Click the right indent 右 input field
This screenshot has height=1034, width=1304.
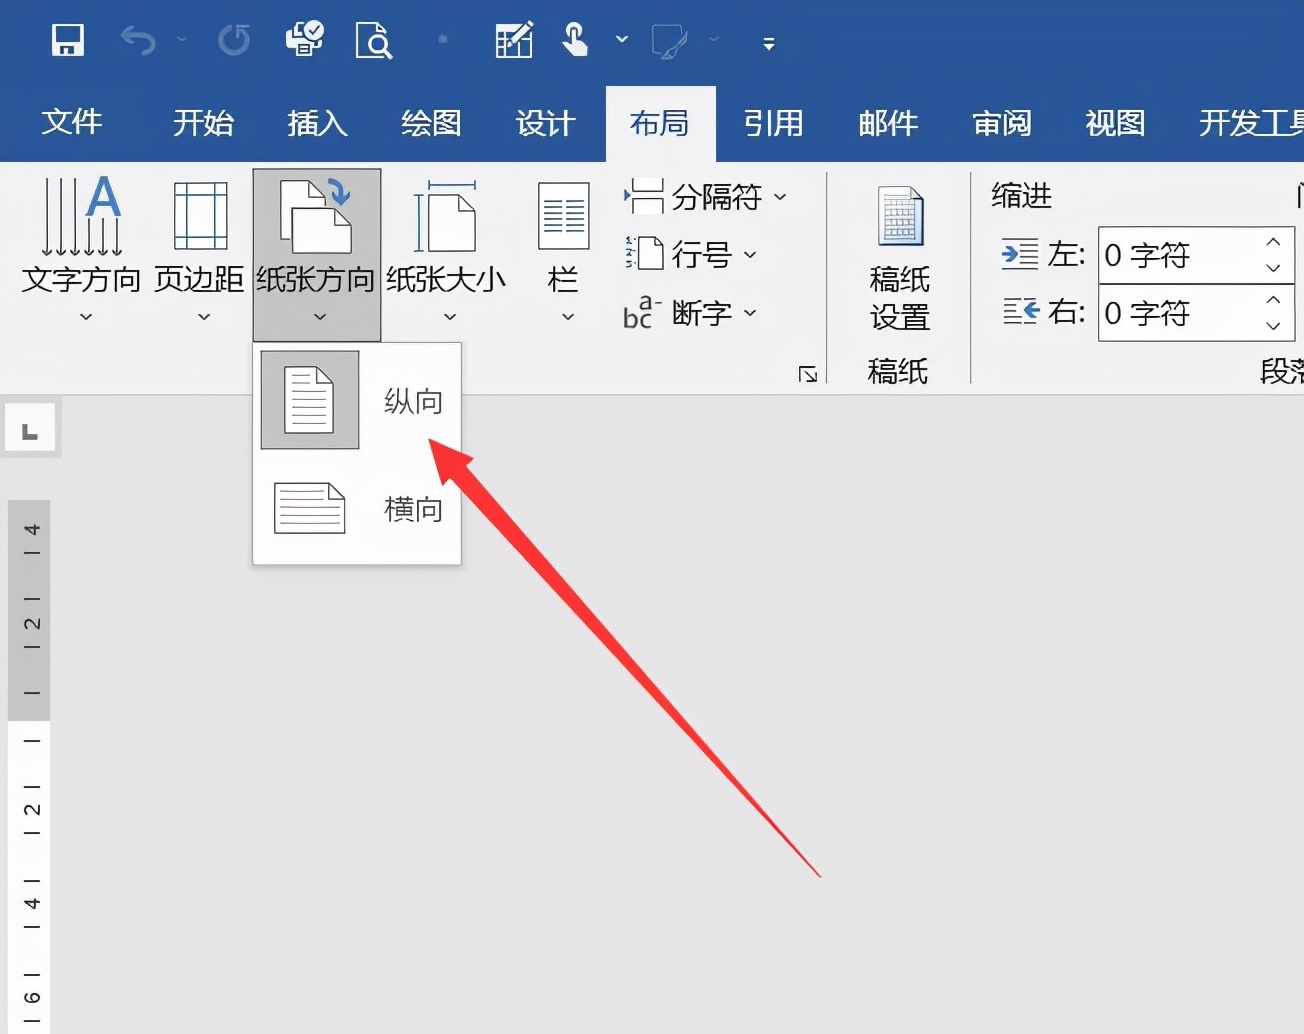pyautogui.click(x=1176, y=313)
